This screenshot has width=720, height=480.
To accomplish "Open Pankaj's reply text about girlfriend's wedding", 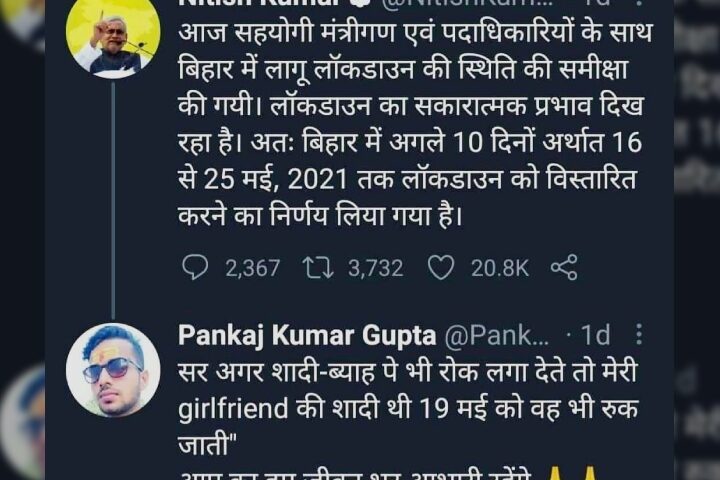I will [x=408, y=409].
